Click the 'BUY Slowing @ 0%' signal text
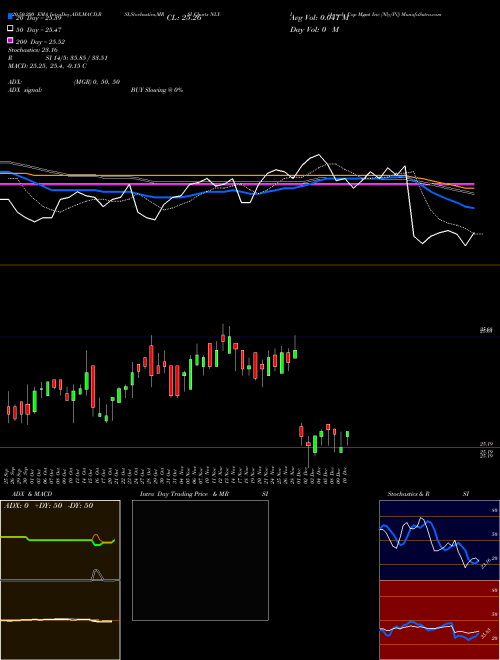This screenshot has height=660, width=500. pos(157,90)
